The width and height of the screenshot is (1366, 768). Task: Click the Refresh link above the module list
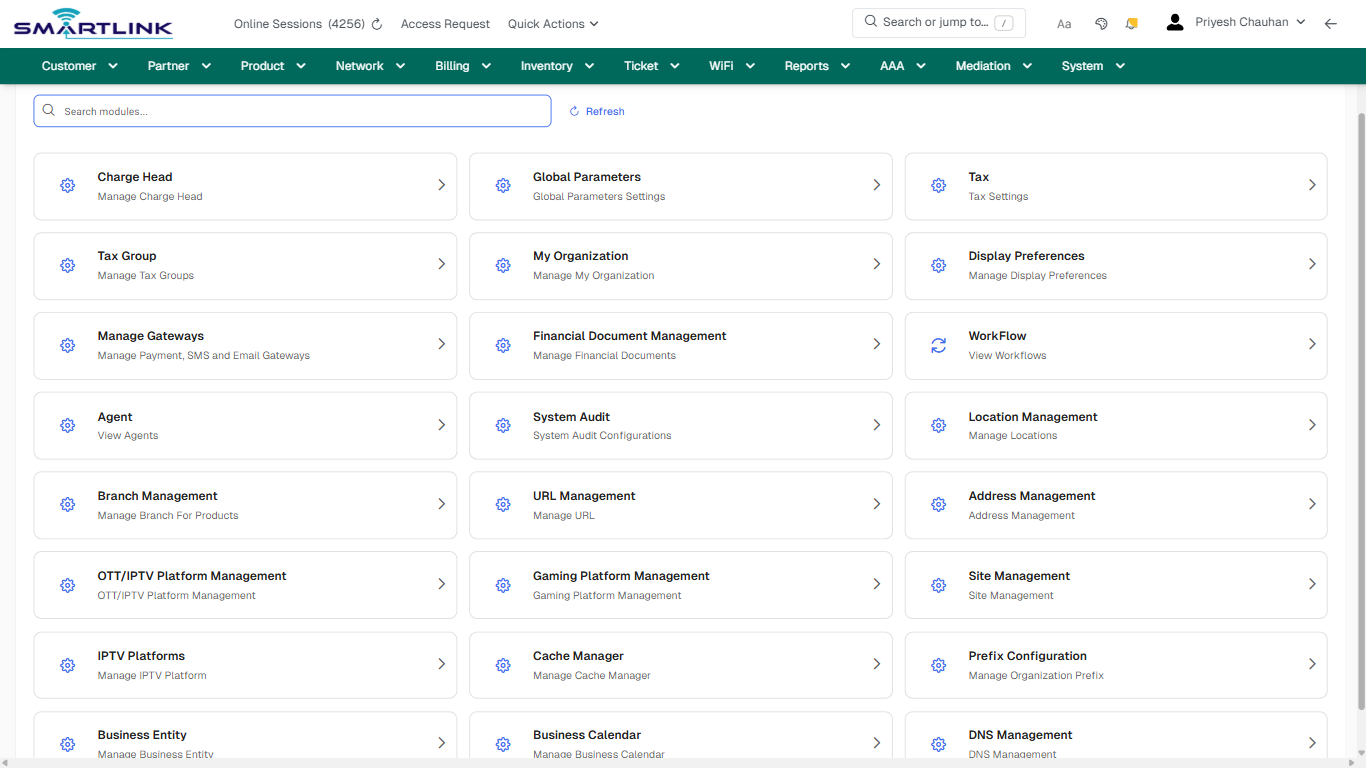coord(596,111)
